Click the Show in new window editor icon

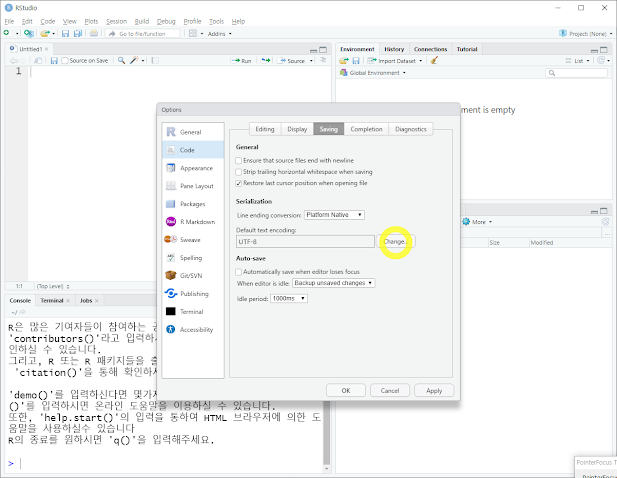pyautogui.click(x=38, y=60)
